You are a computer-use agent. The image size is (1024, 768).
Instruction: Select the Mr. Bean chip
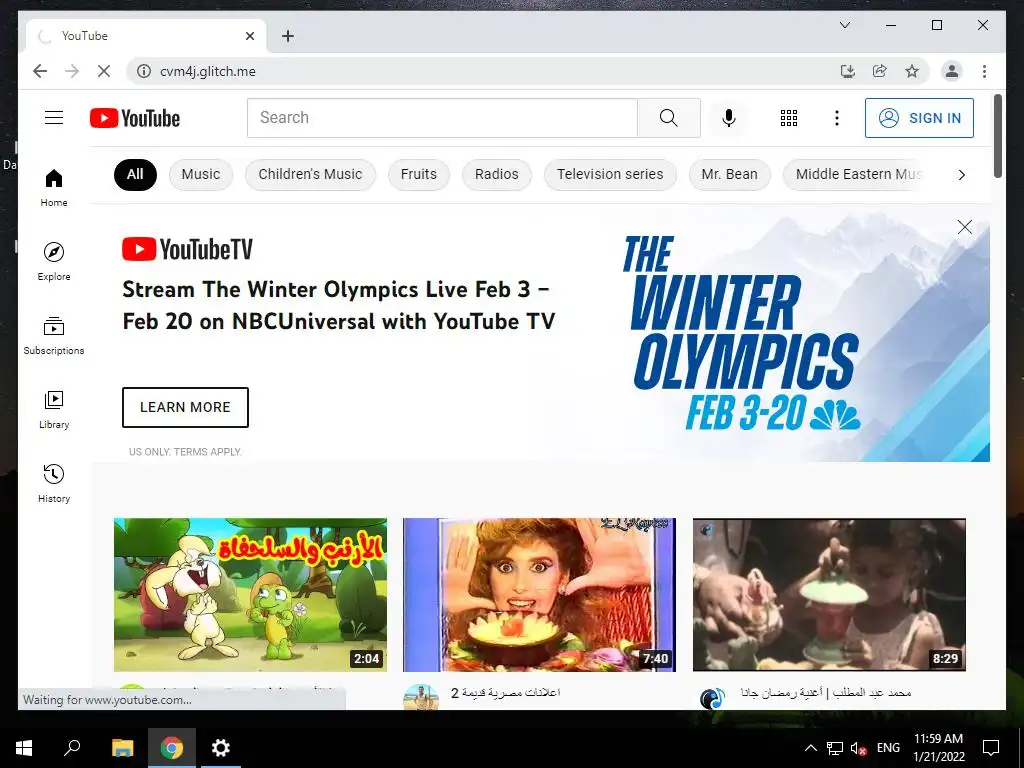(x=729, y=174)
